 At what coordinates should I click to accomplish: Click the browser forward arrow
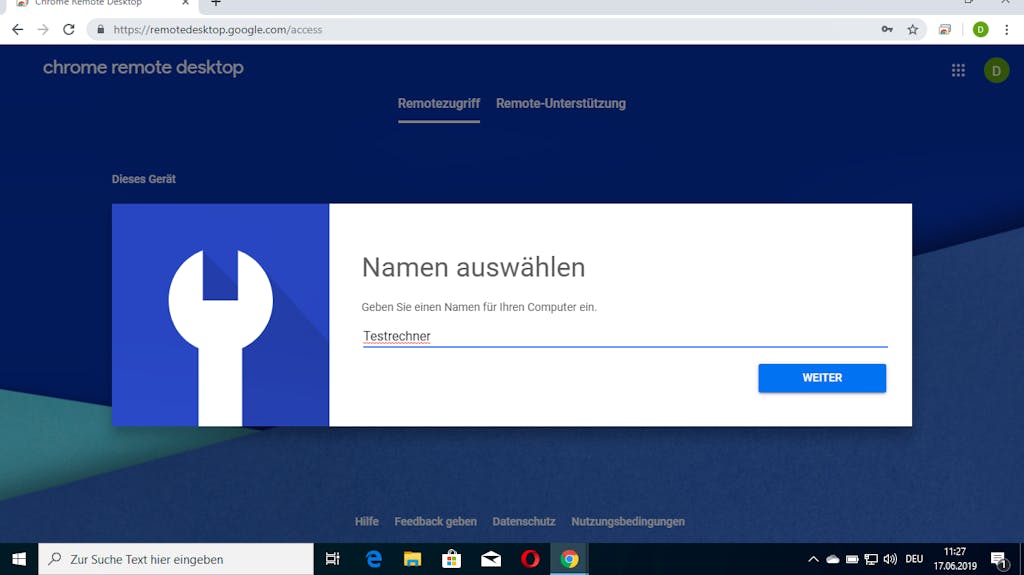(43, 29)
